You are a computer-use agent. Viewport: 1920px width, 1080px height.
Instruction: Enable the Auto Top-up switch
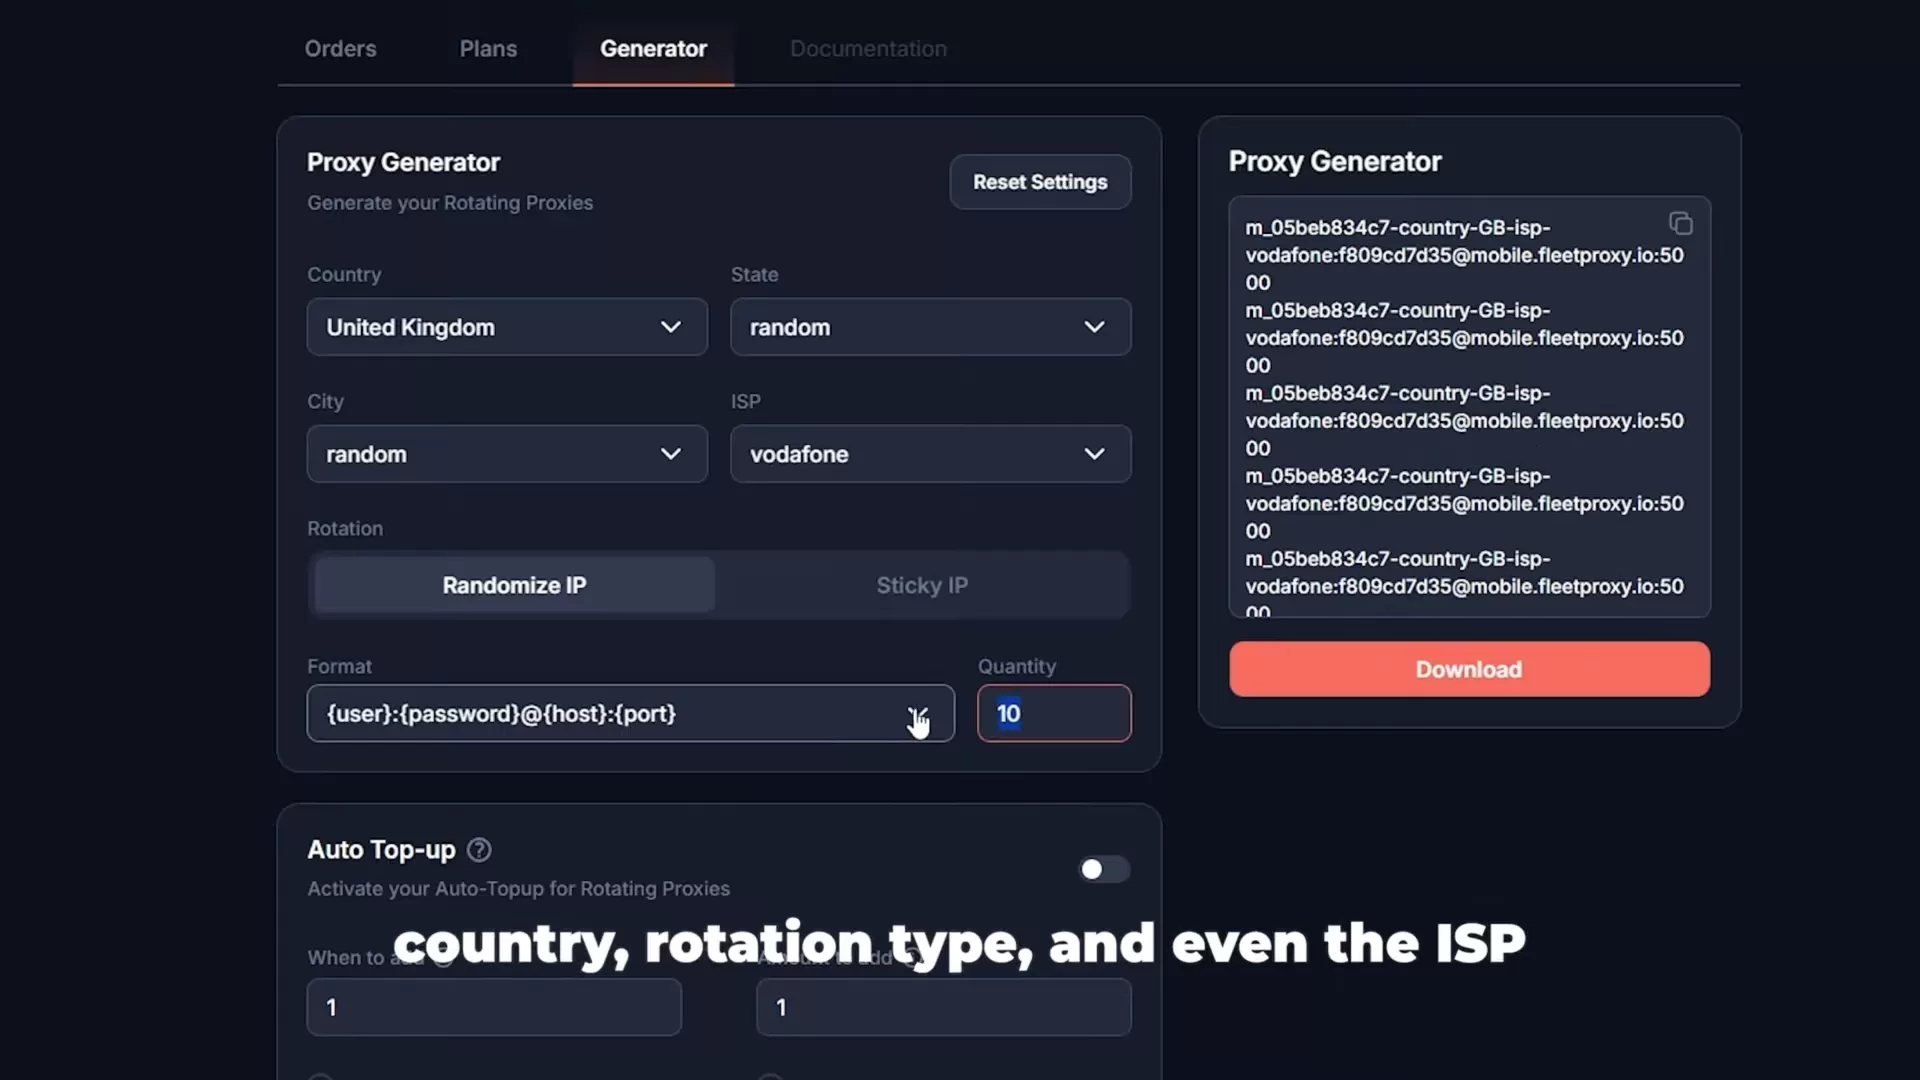1103,869
